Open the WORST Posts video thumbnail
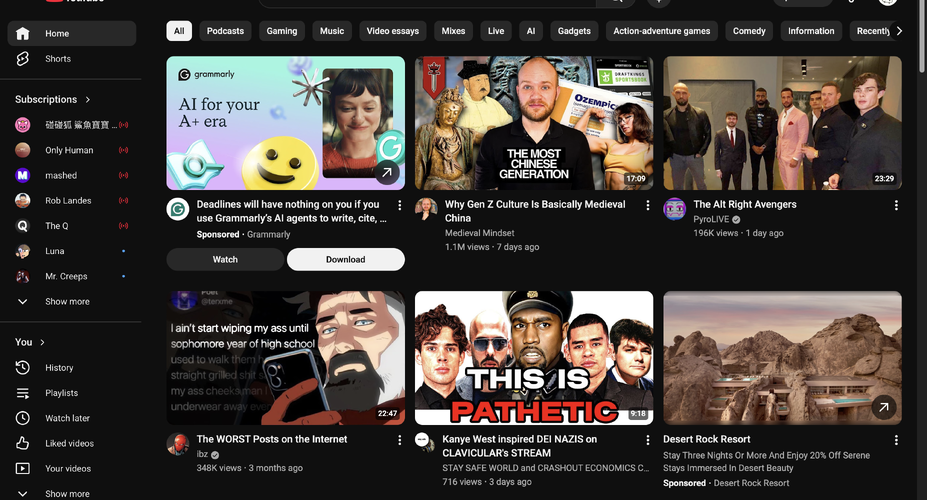This screenshot has width=927, height=500. [x=286, y=358]
